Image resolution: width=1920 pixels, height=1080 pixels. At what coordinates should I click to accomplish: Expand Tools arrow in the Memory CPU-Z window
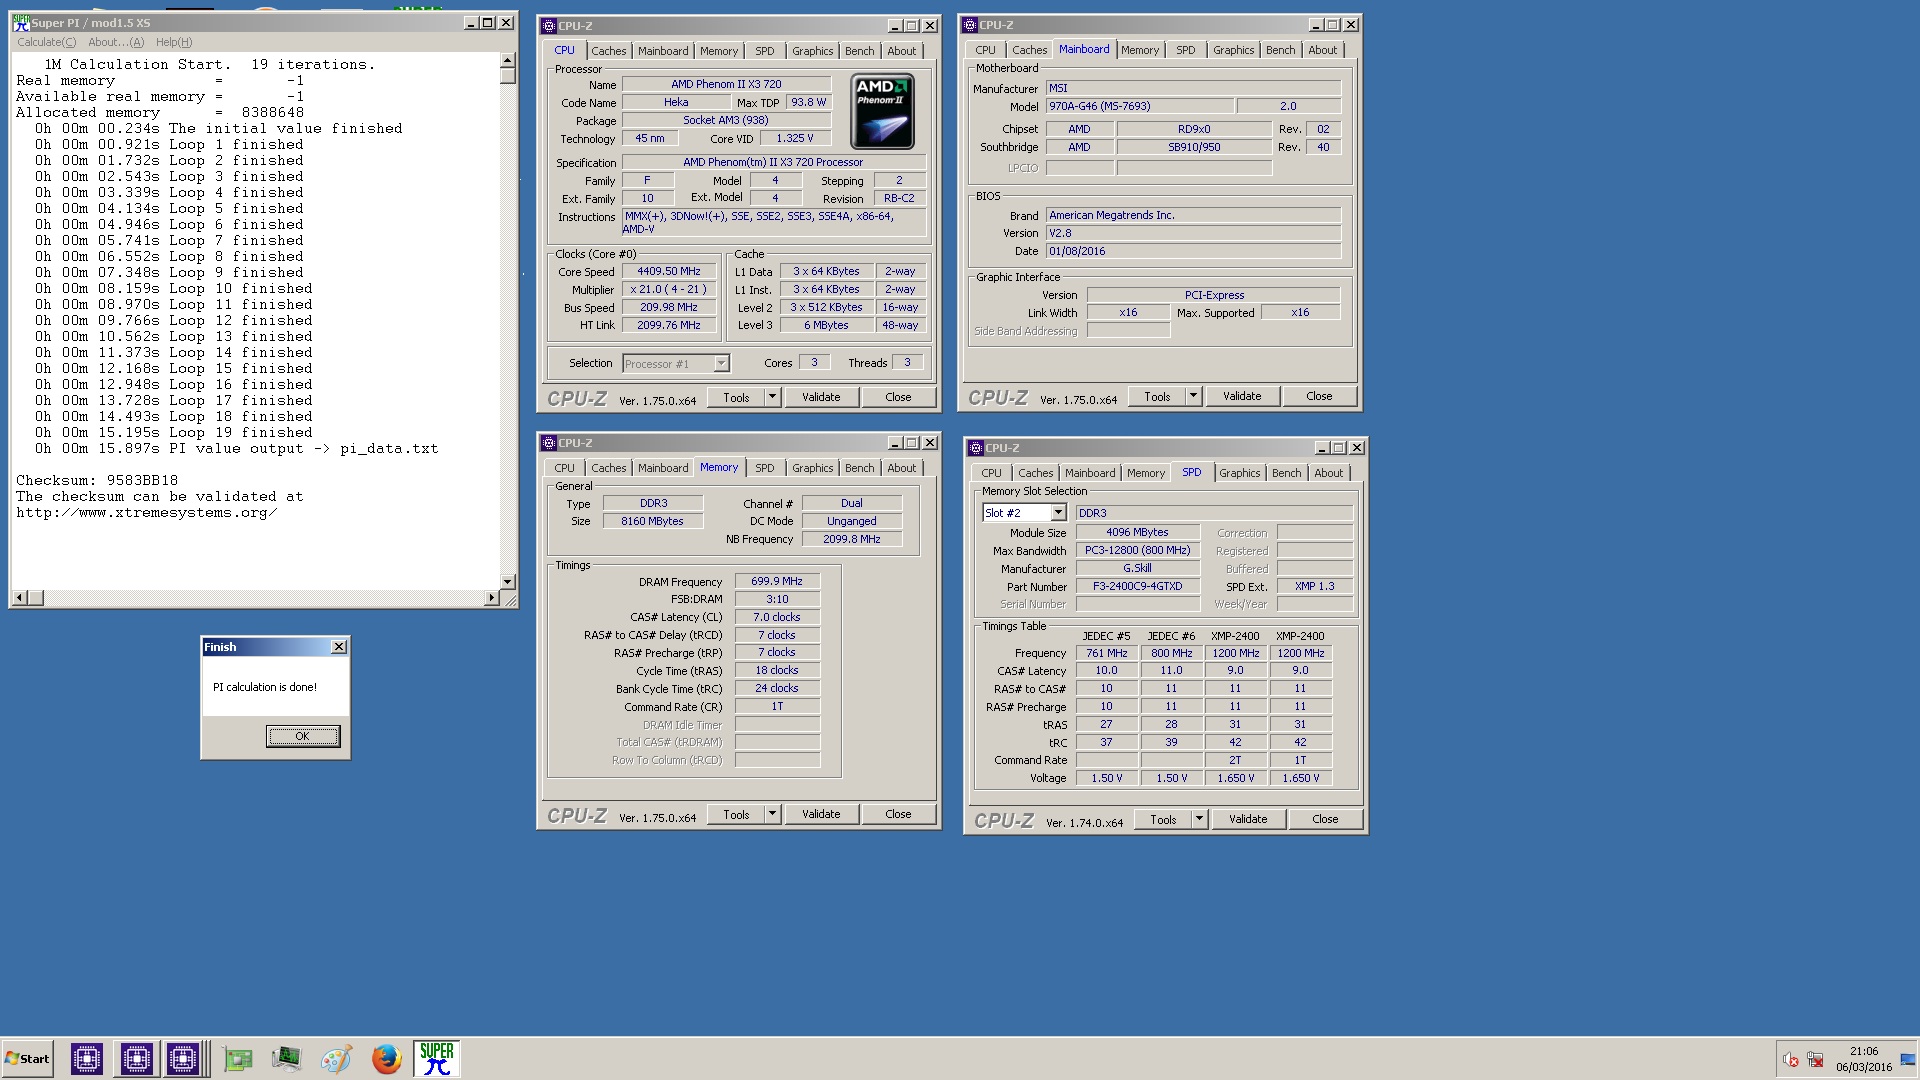[772, 815]
